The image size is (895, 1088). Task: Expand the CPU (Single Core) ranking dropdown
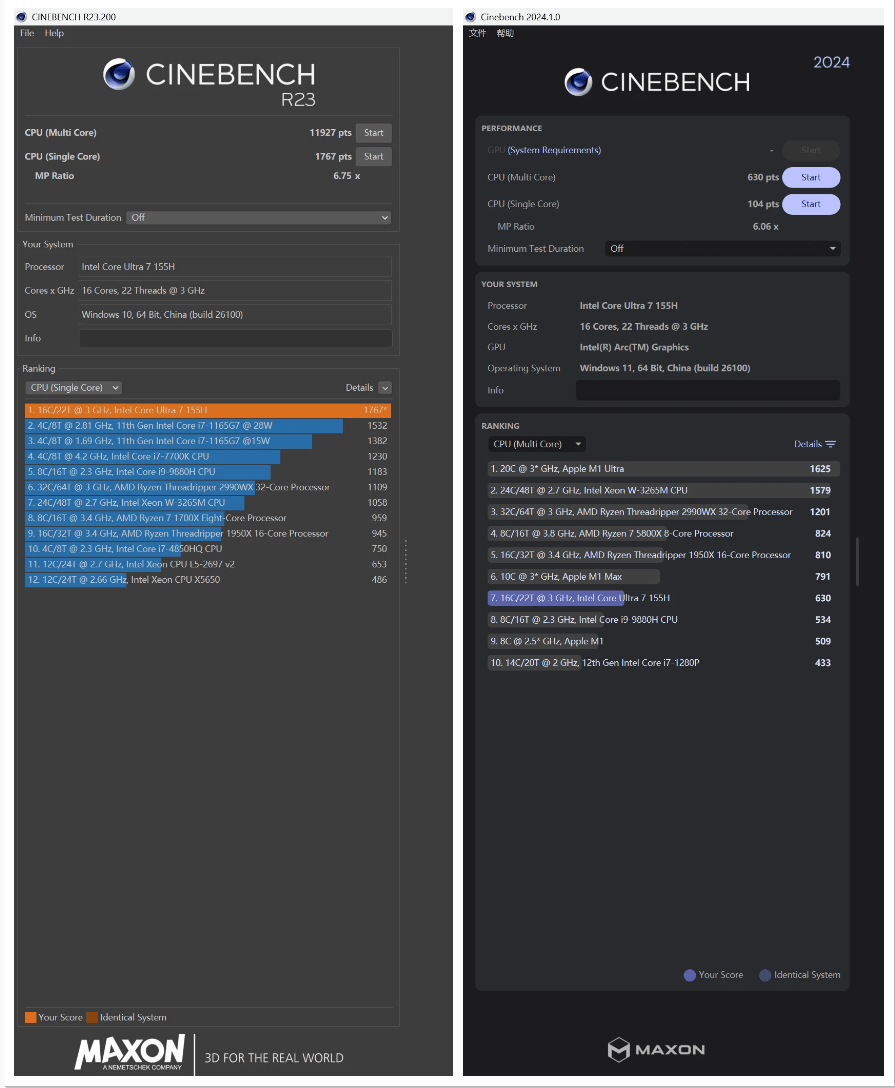(74, 388)
